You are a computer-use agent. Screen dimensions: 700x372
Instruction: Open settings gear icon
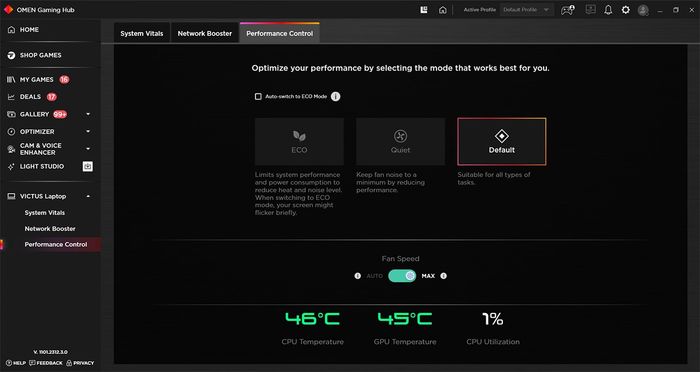[625, 10]
